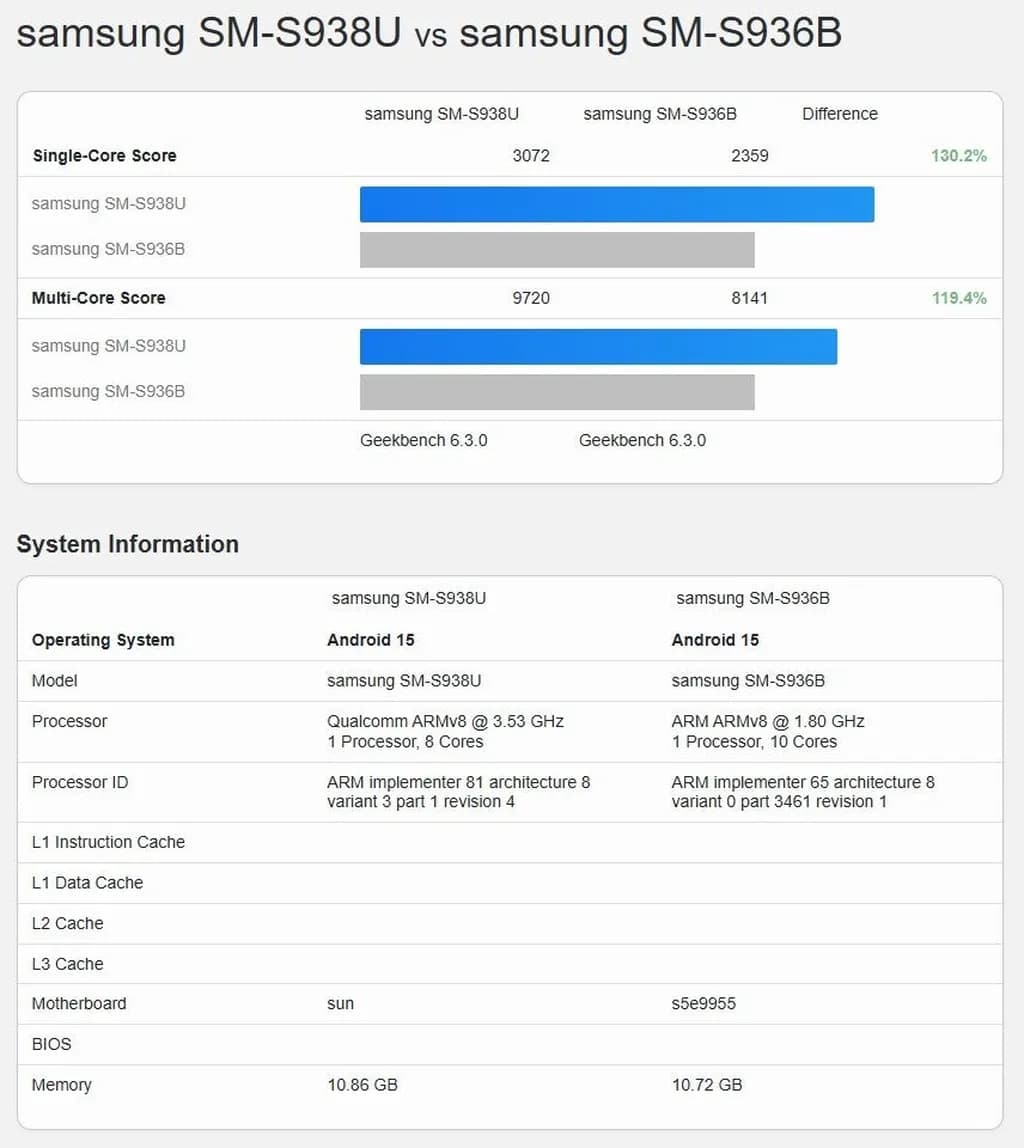Click the blue single-core bar for SM-S938U
Screen dimensions: 1024x1148
(x=615, y=204)
